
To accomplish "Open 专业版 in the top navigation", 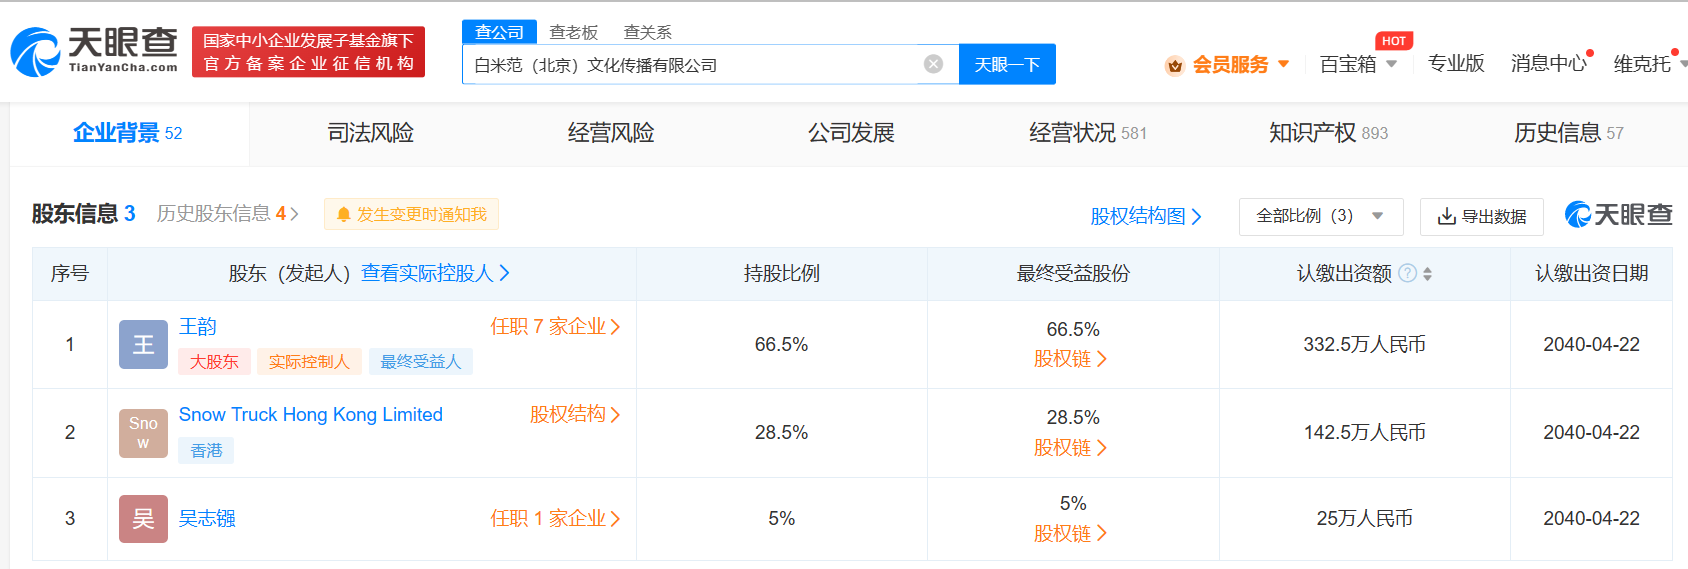I will click(1456, 64).
